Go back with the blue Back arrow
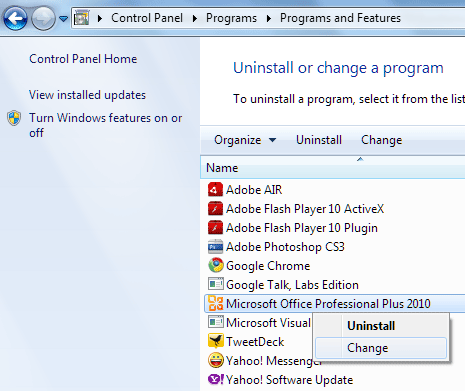Screen dimensions: 465x391 15,18
